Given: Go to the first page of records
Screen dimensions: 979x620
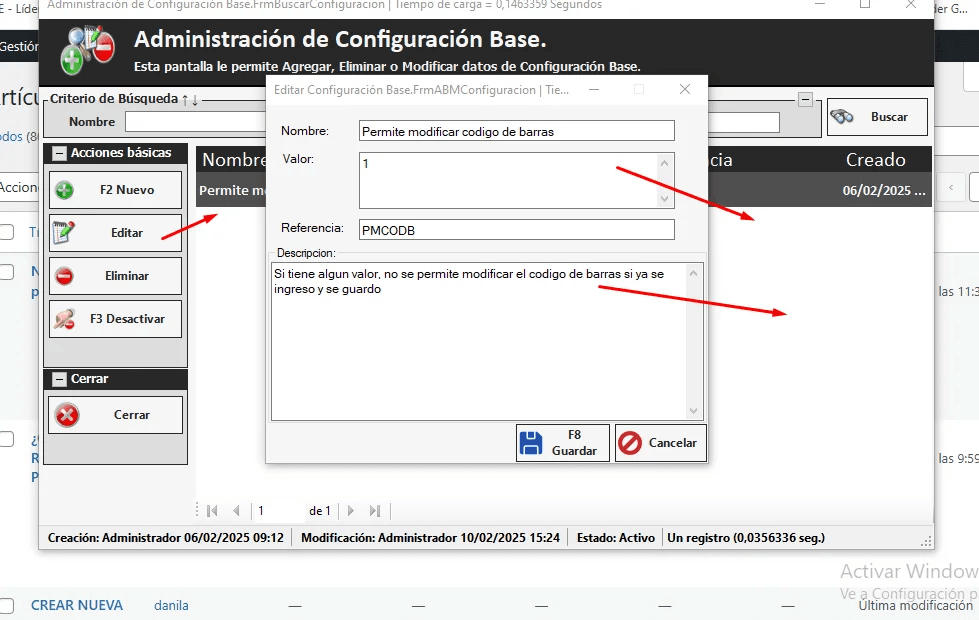Looking at the screenshot, I should (212, 511).
